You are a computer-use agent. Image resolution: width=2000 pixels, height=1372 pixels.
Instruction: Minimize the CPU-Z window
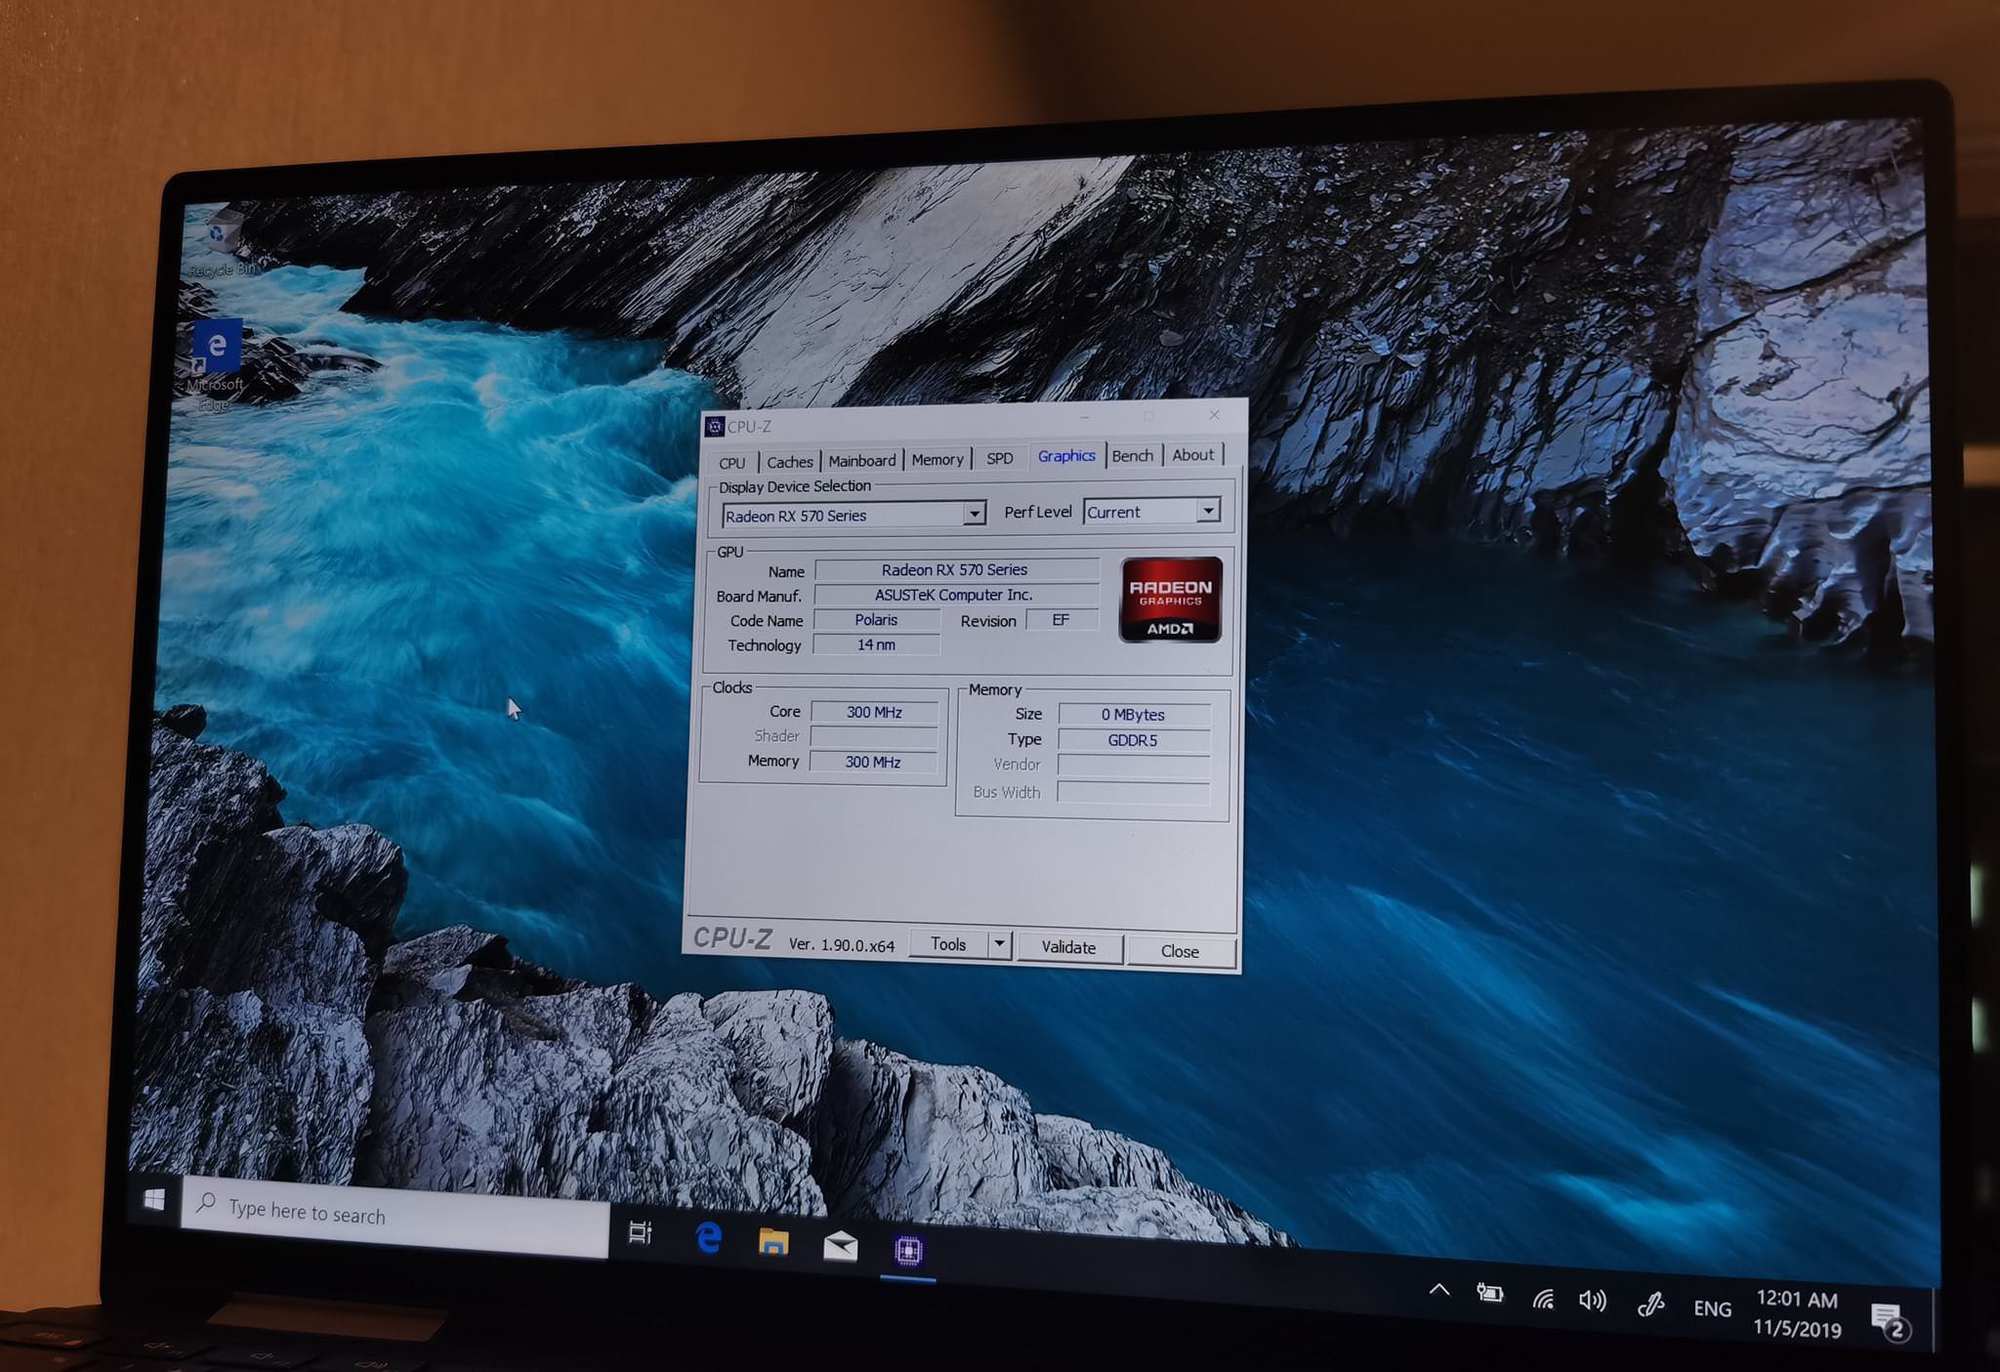coord(1085,417)
